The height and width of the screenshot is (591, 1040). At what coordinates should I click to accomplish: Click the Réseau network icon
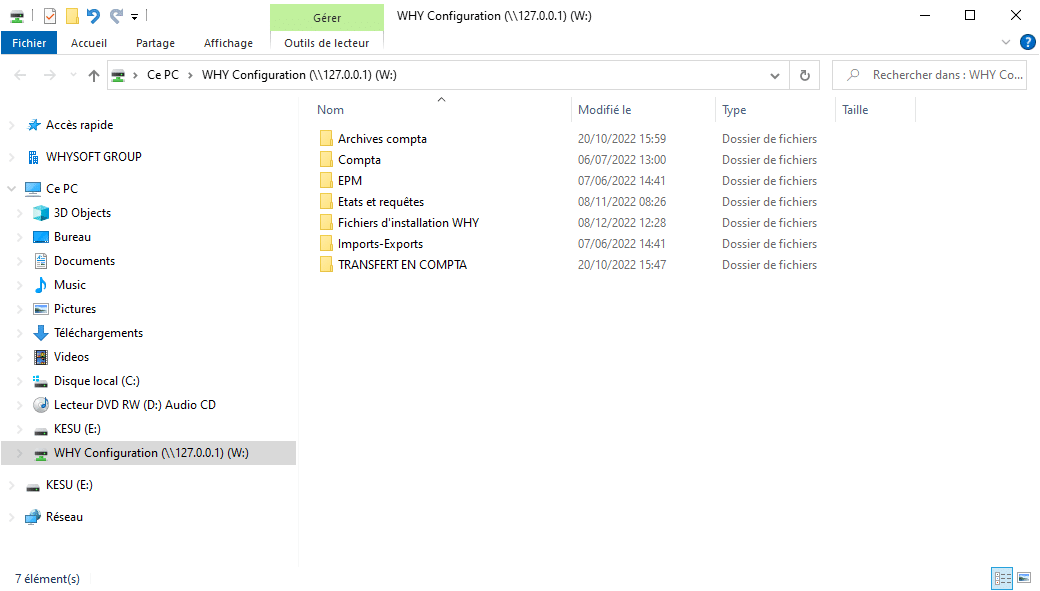click(x=33, y=517)
